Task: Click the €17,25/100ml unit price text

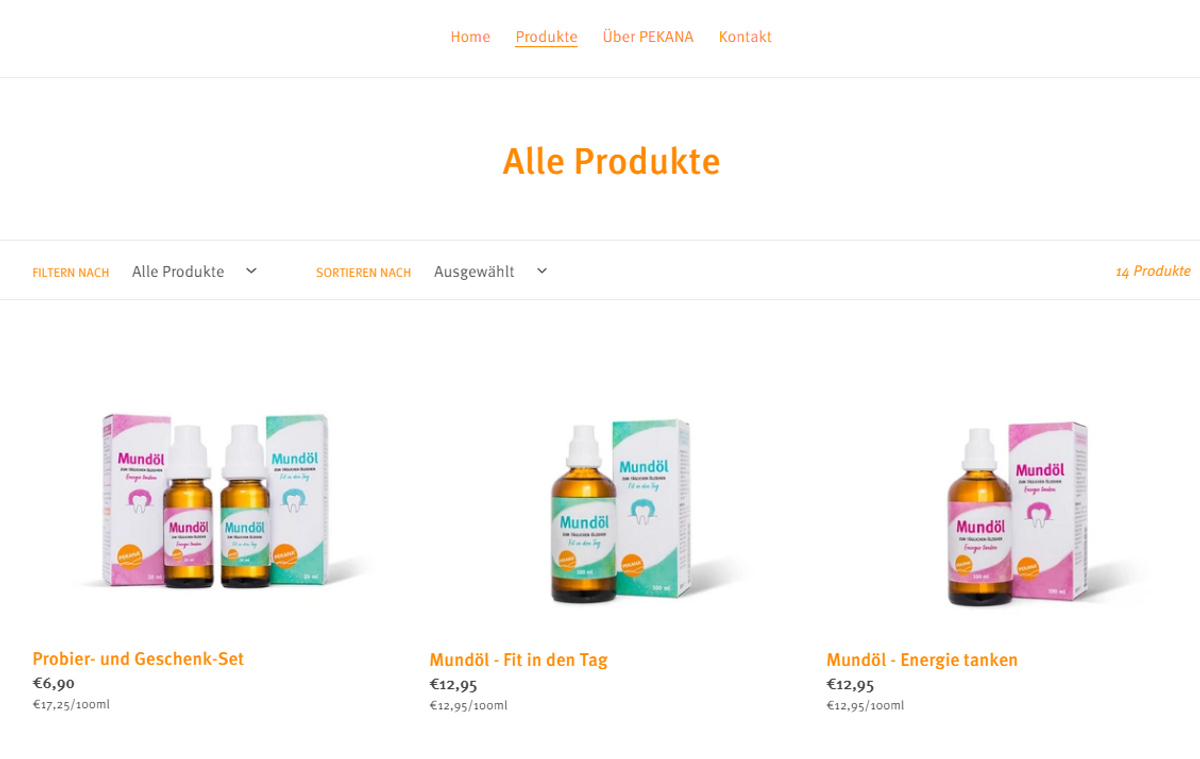Action: 71,704
